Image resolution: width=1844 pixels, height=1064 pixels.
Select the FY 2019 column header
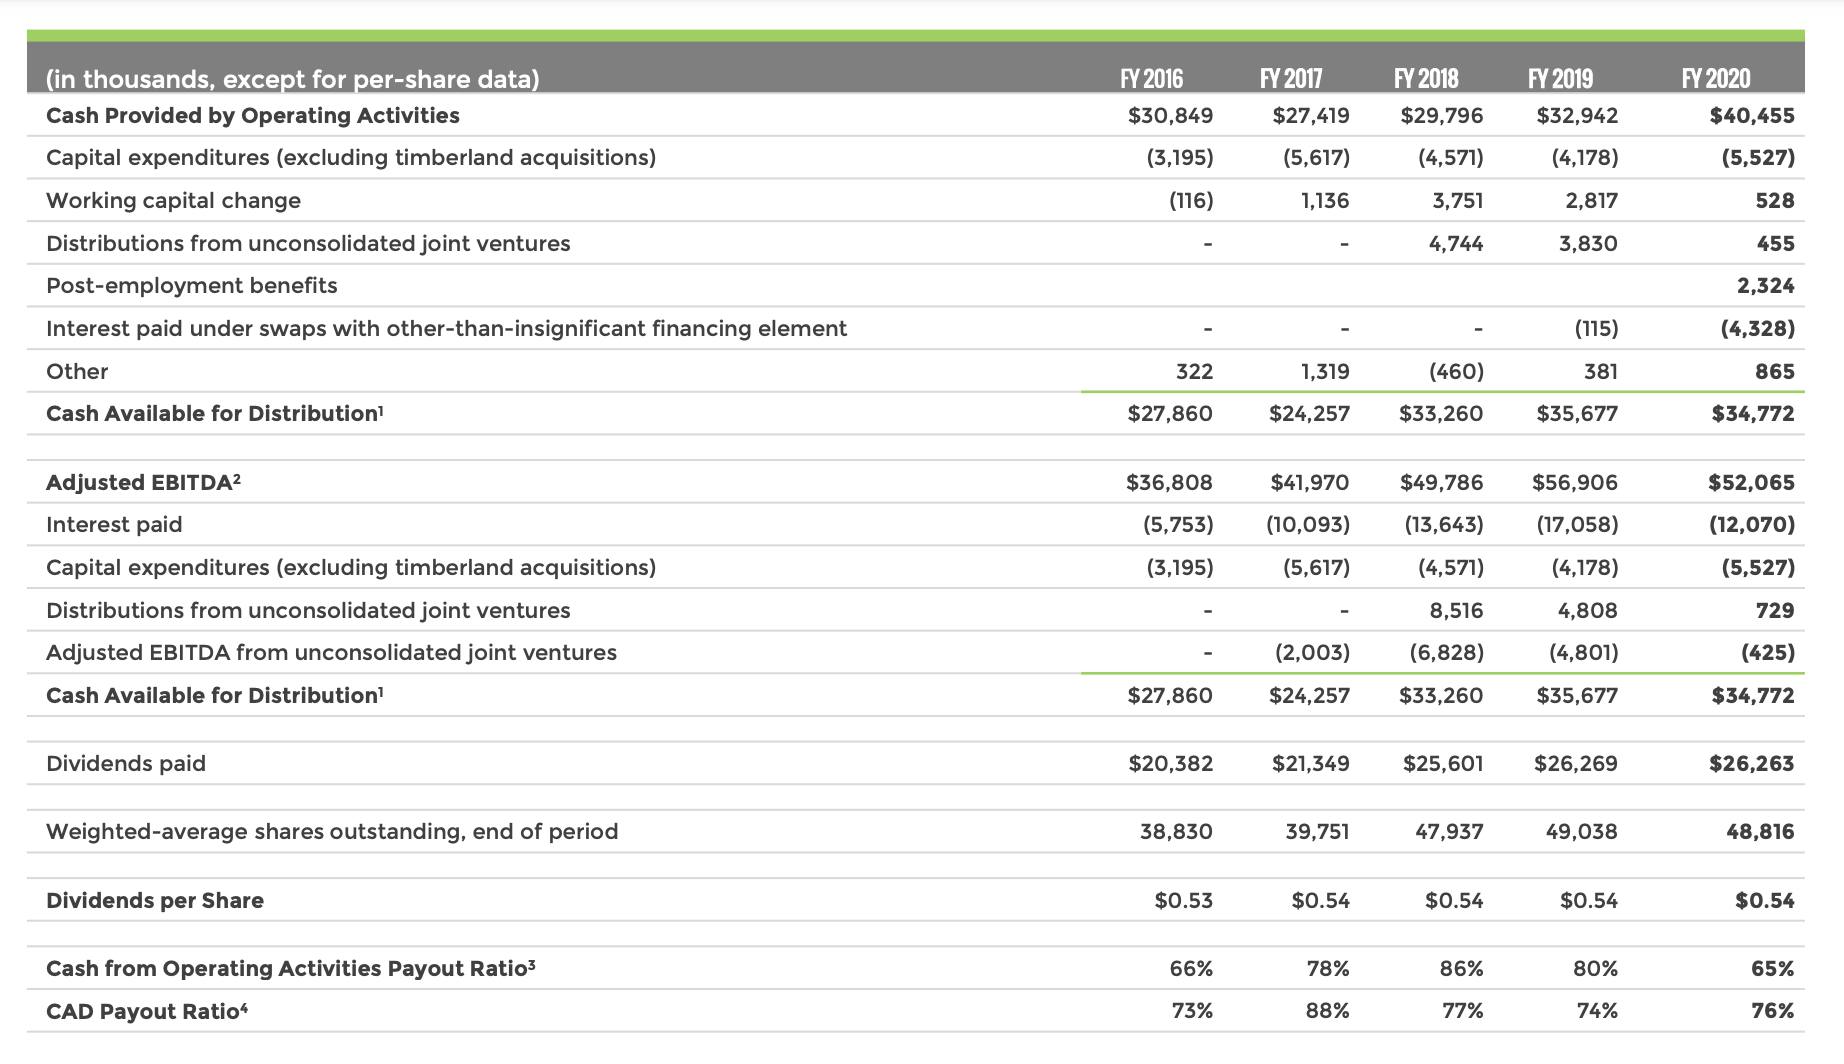coord(1560,77)
